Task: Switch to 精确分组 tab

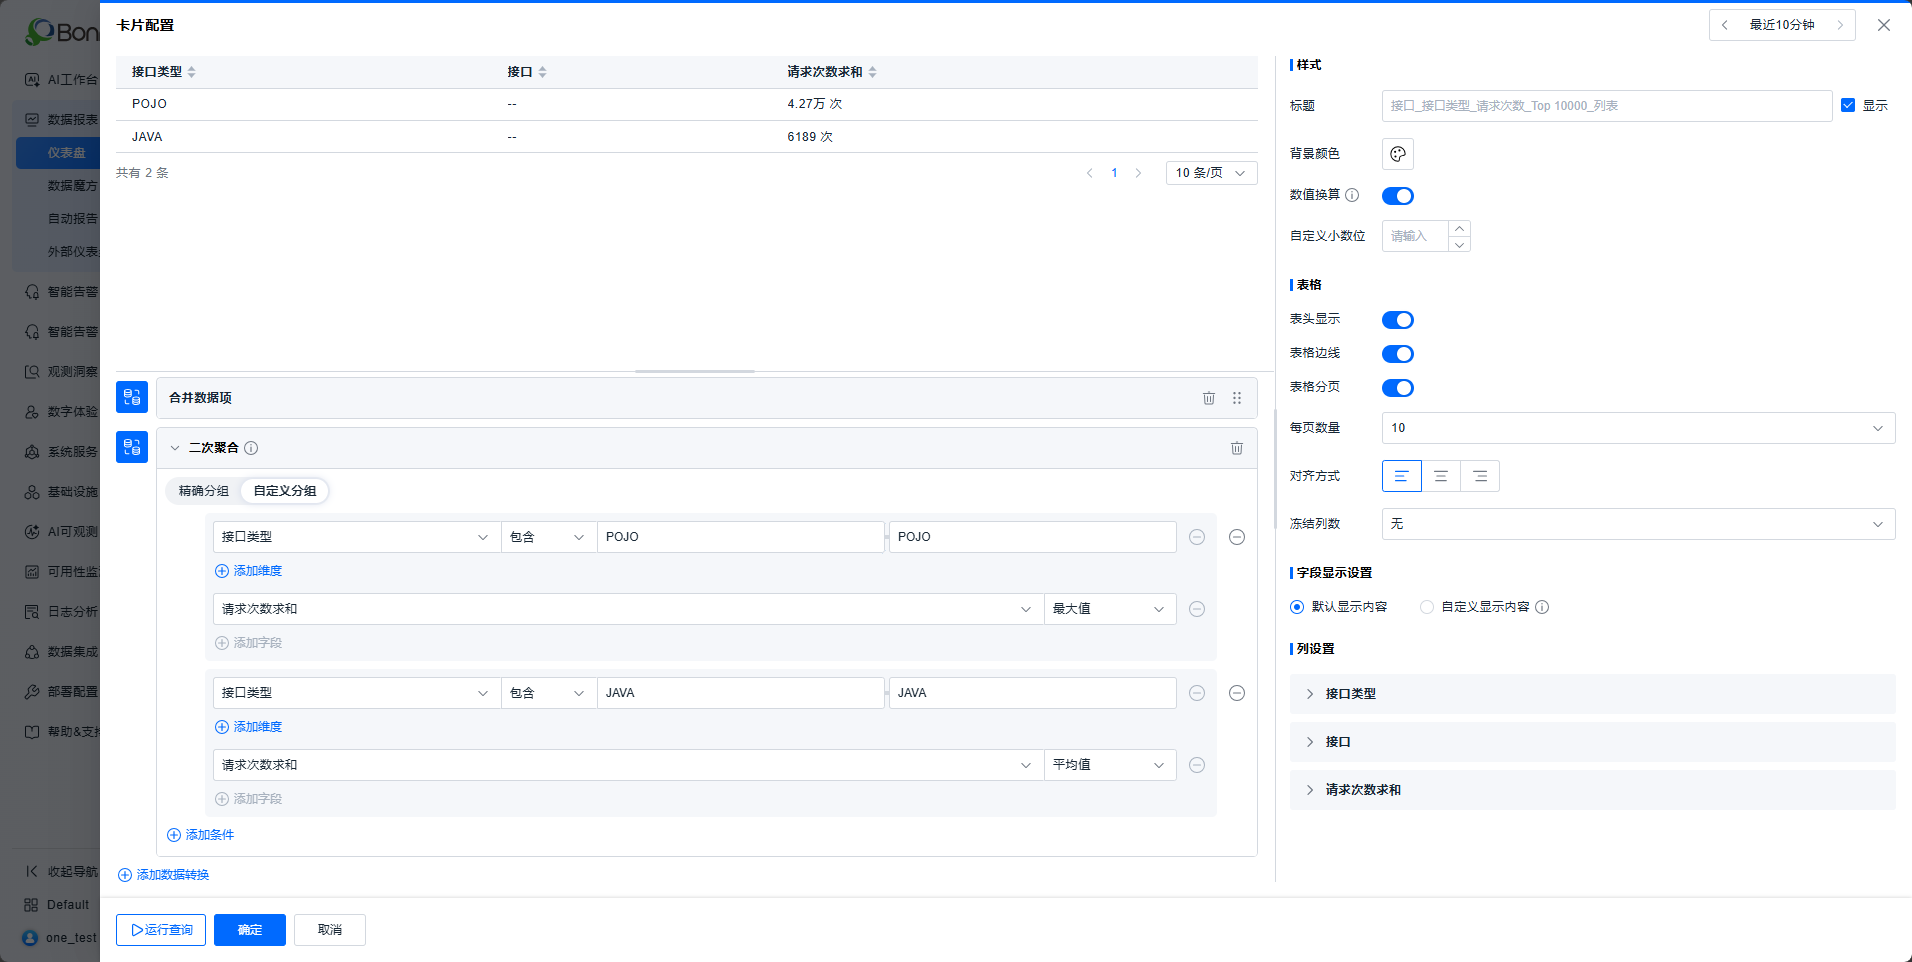Action: click(x=204, y=491)
